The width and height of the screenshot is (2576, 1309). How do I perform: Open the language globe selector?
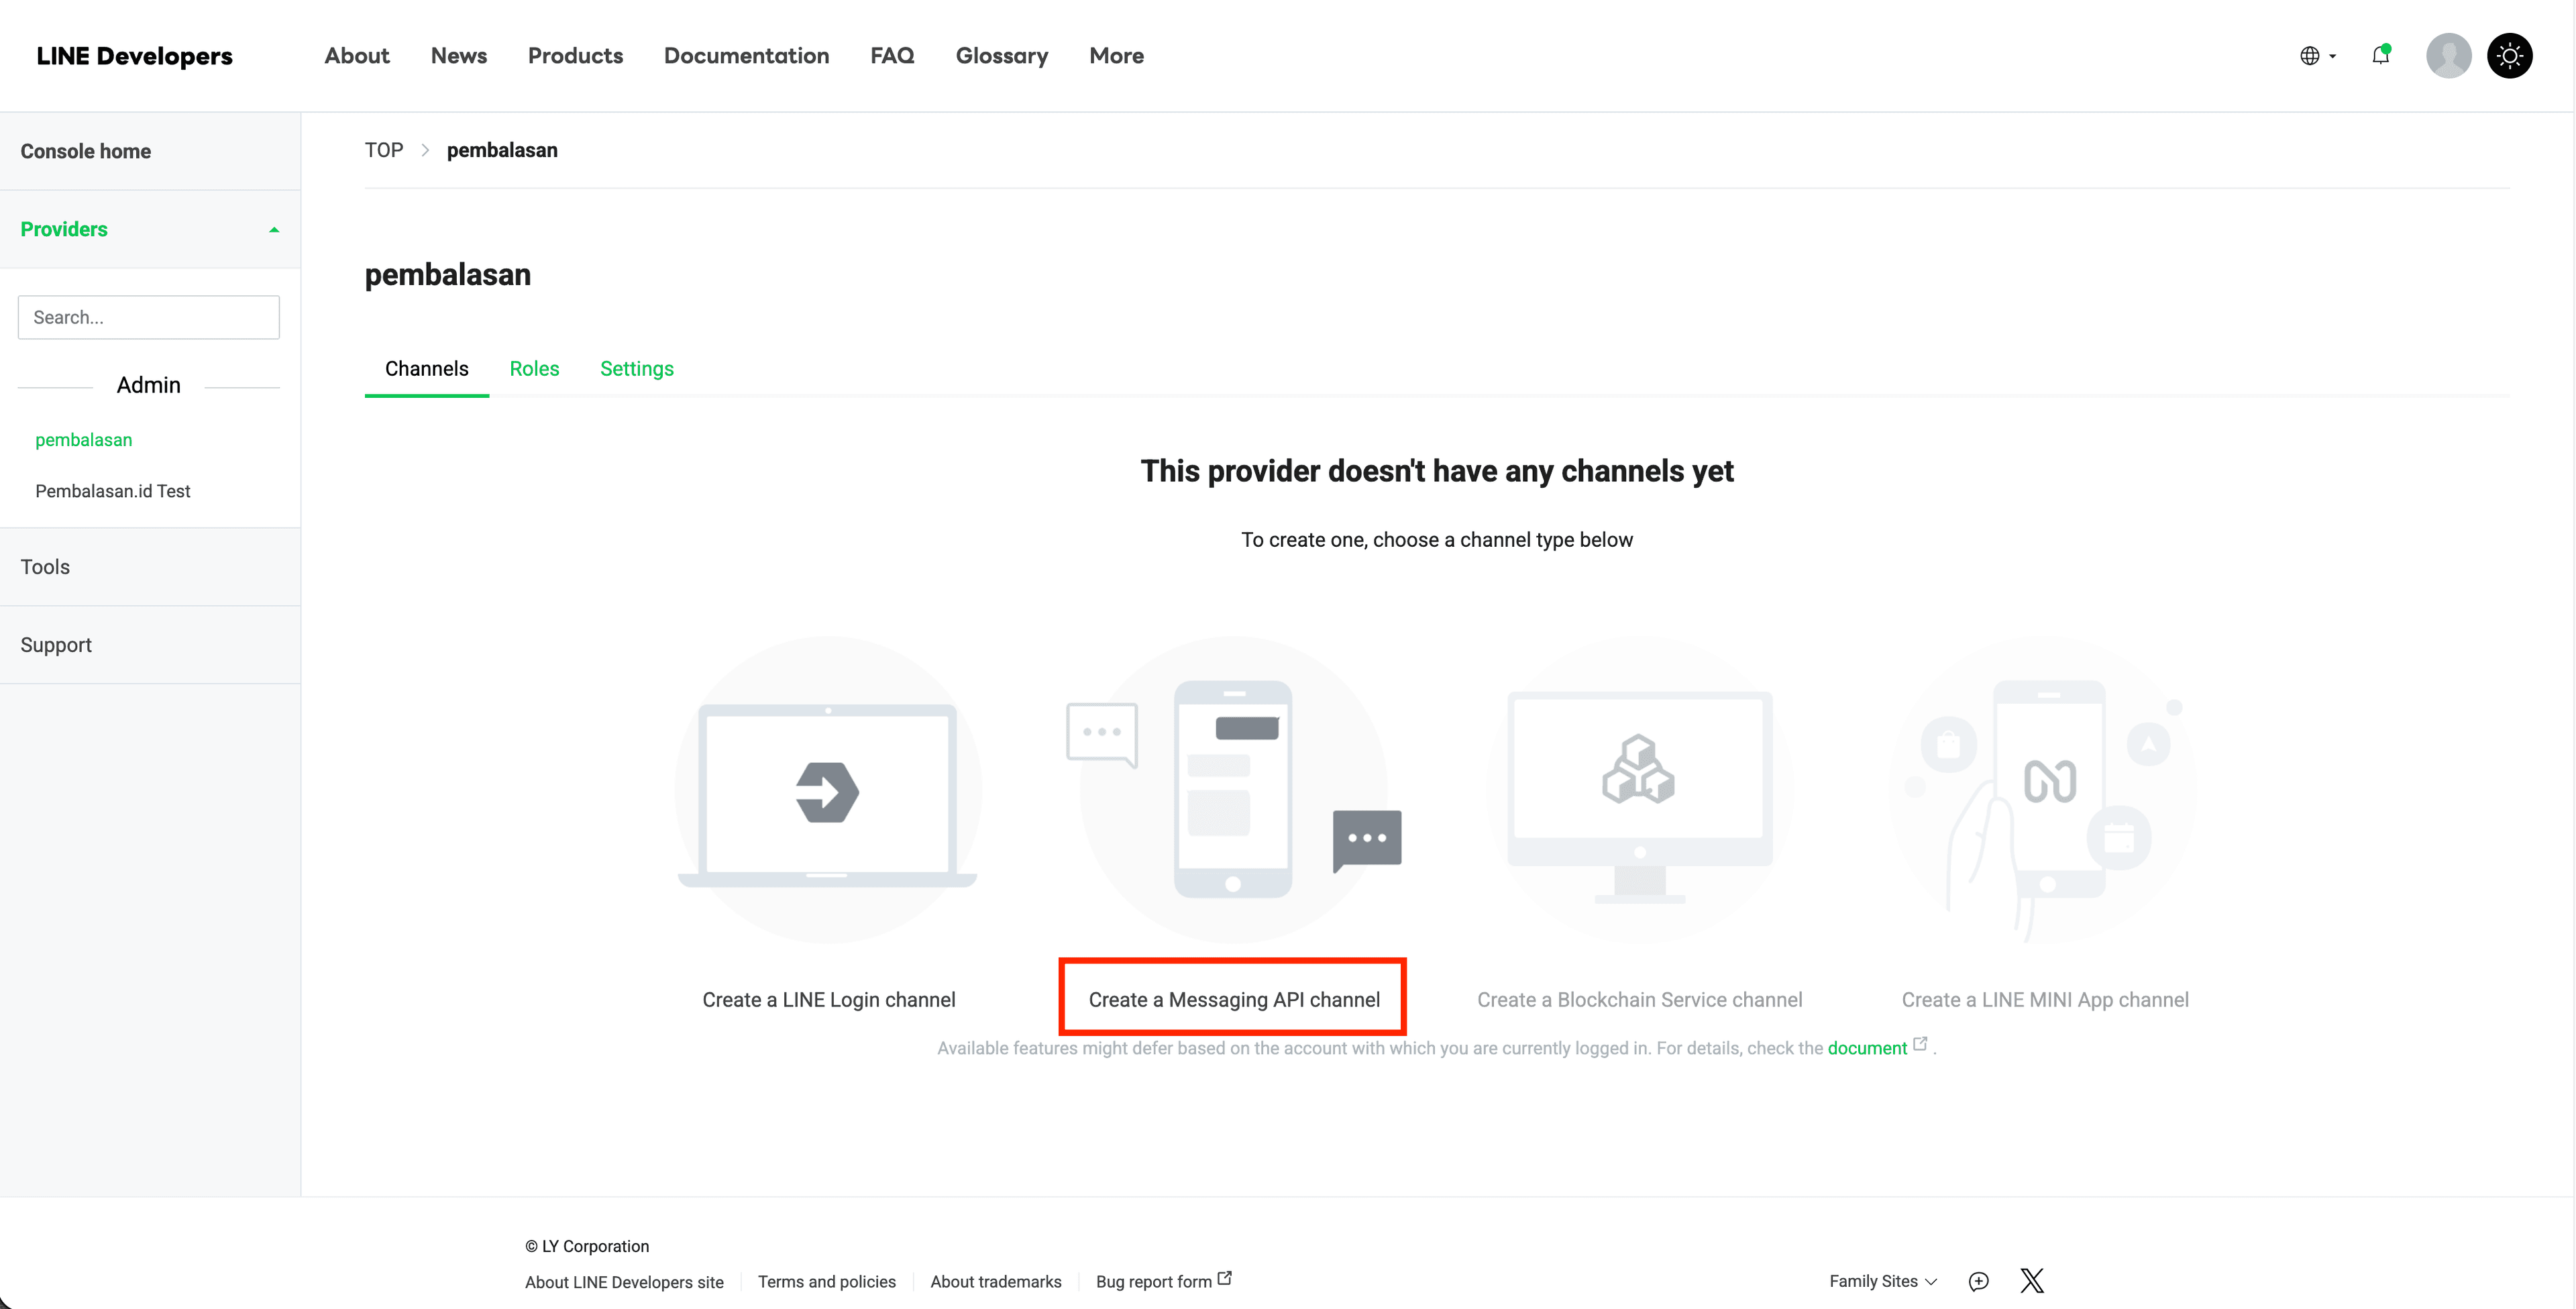pos(2317,56)
